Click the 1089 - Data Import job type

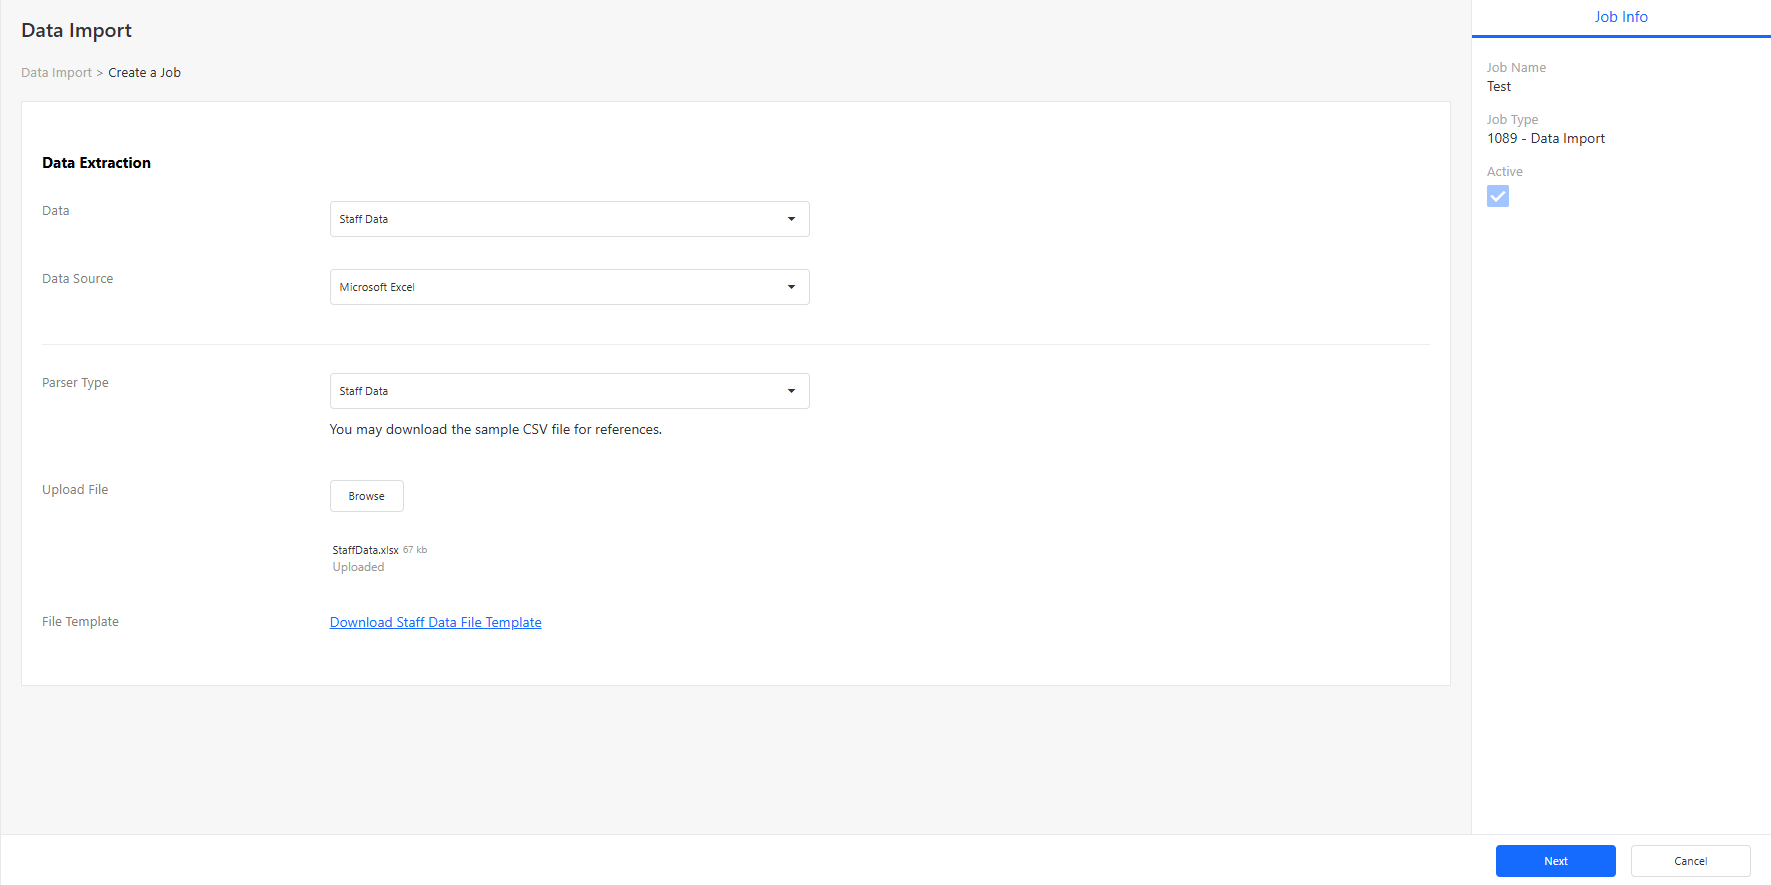click(1545, 139)
